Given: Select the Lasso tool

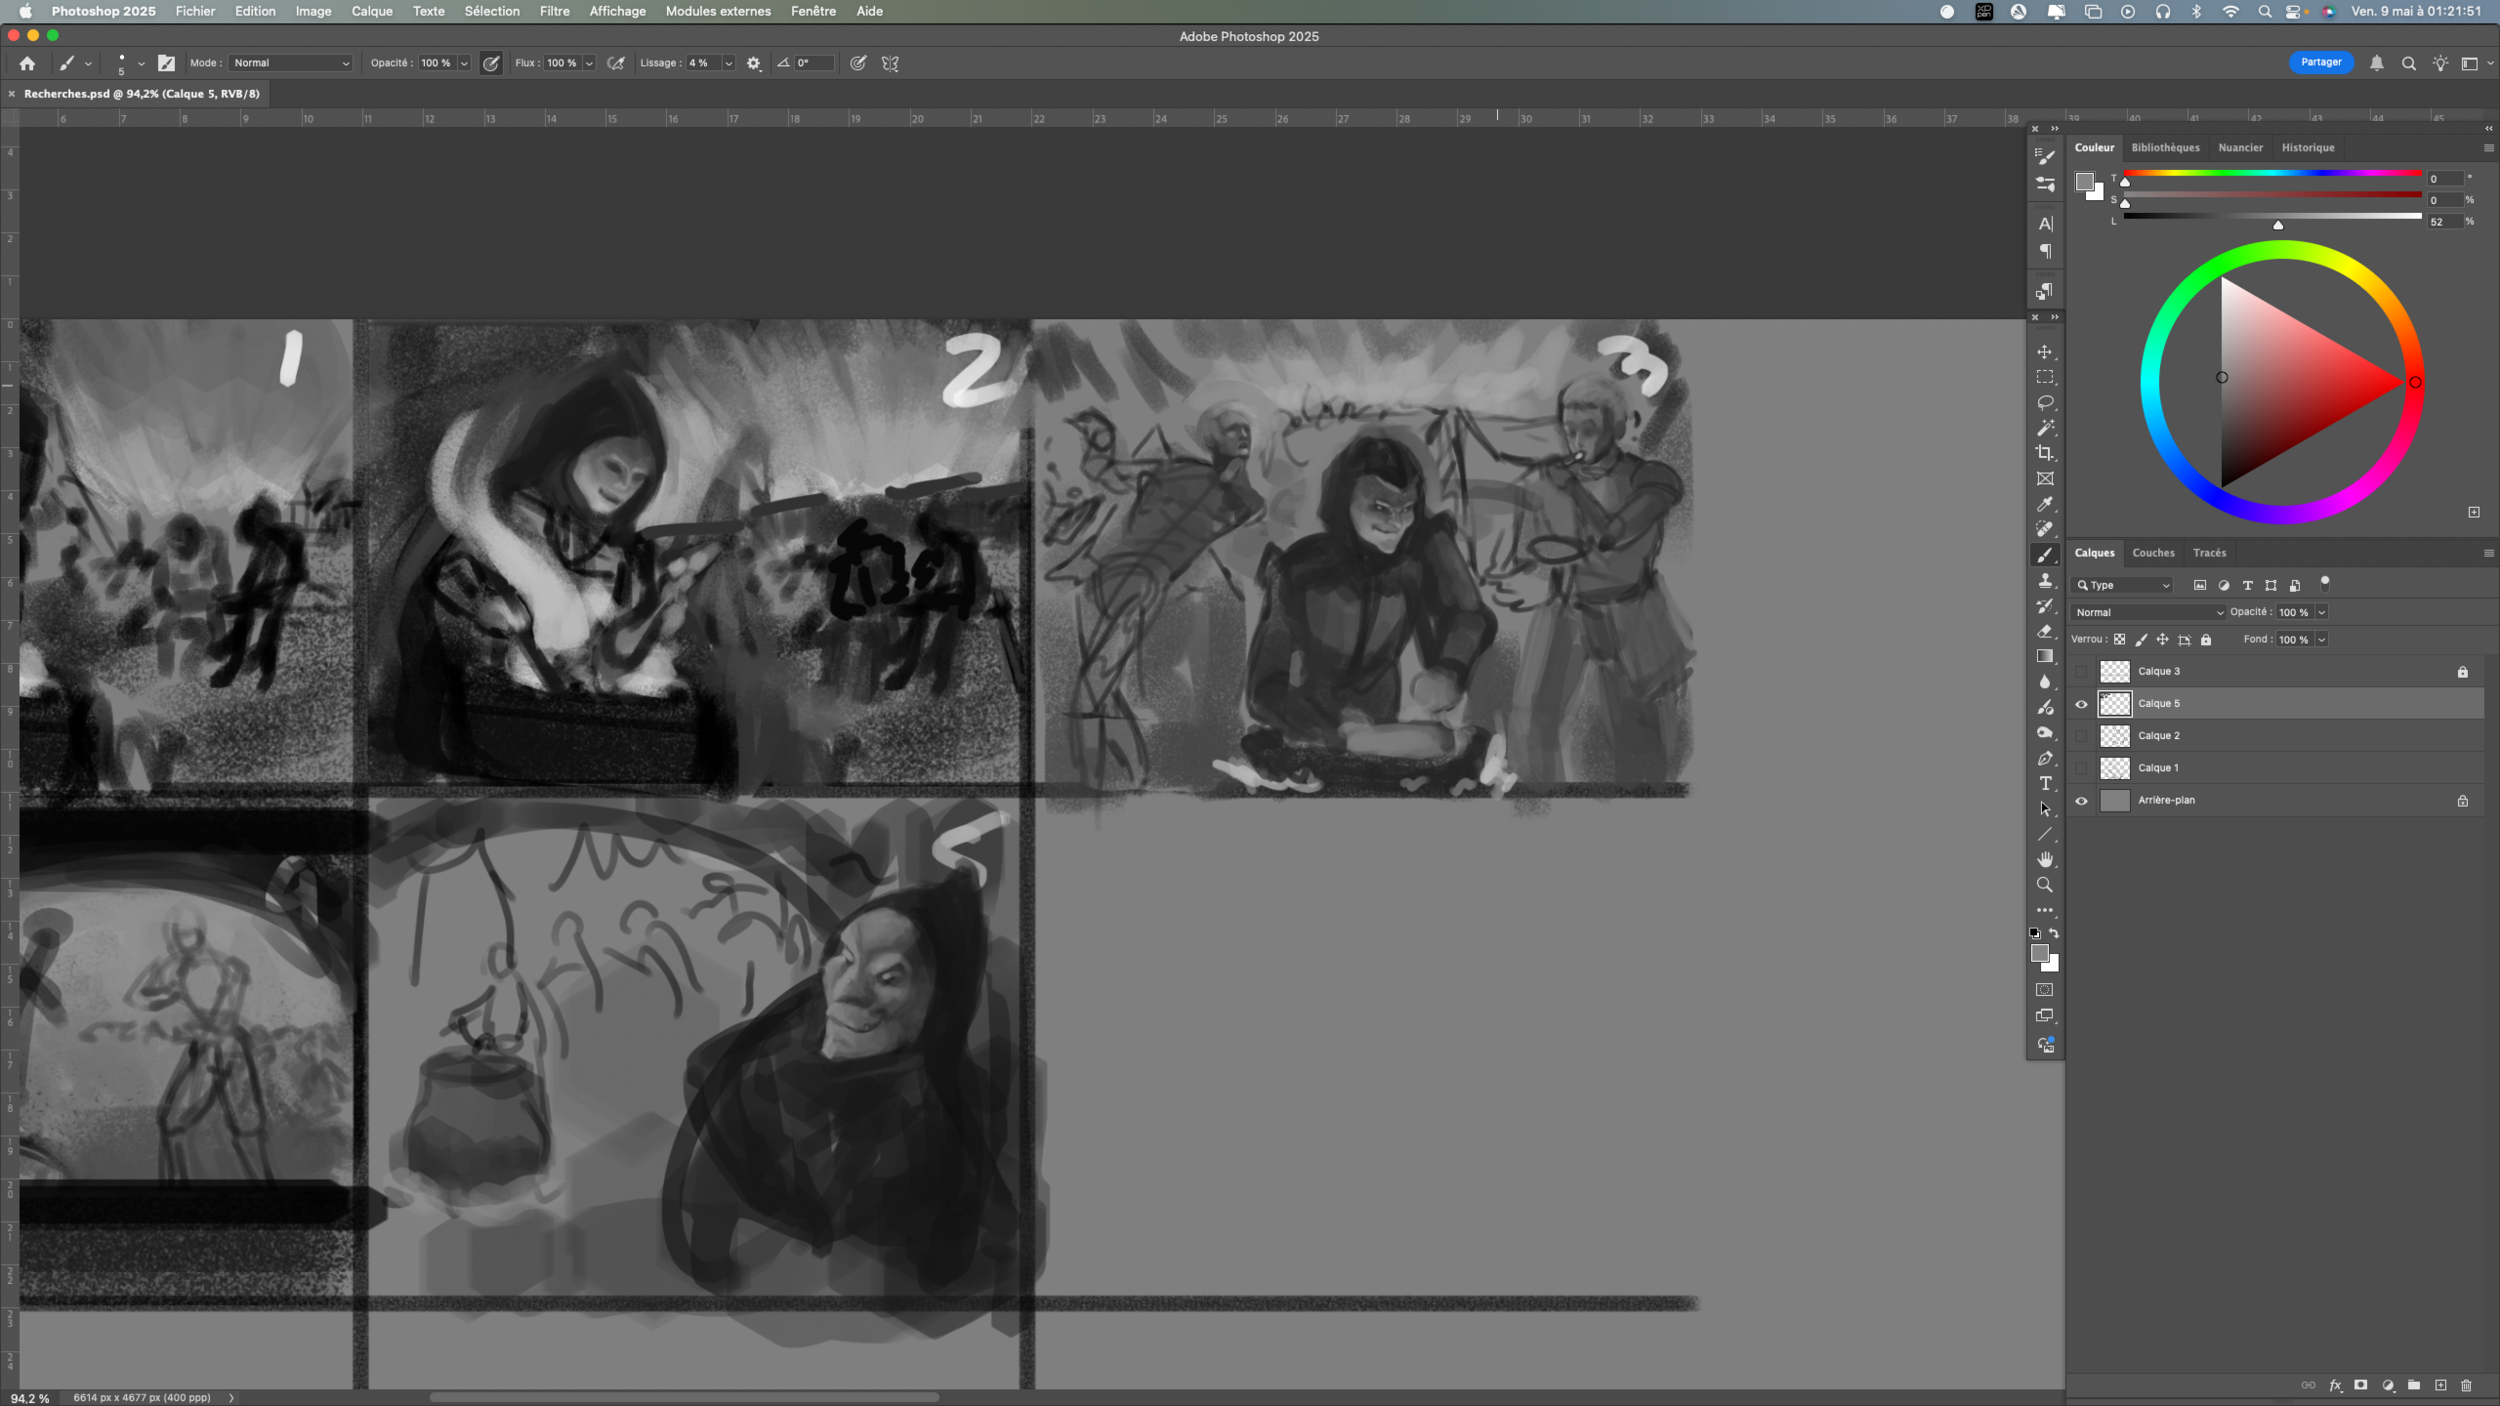Looking at the screenshot, I should pyautogui.click(x=2044, y=403).
